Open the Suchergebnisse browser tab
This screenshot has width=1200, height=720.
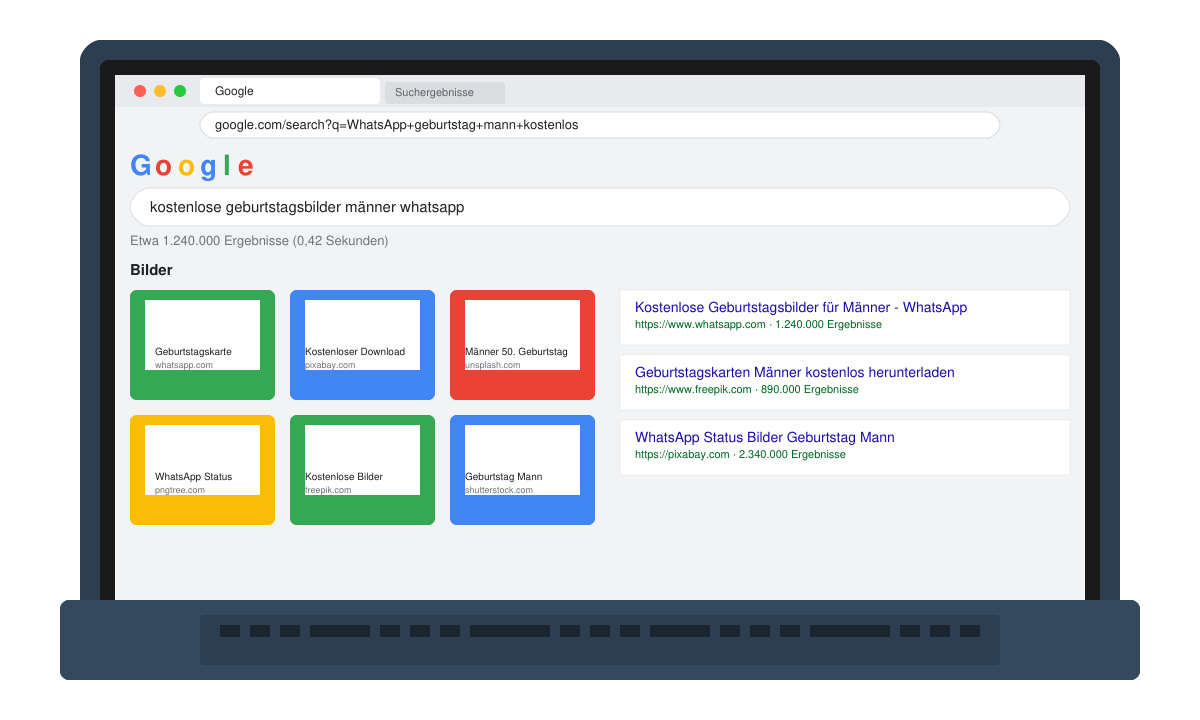(x=445, y=93)
